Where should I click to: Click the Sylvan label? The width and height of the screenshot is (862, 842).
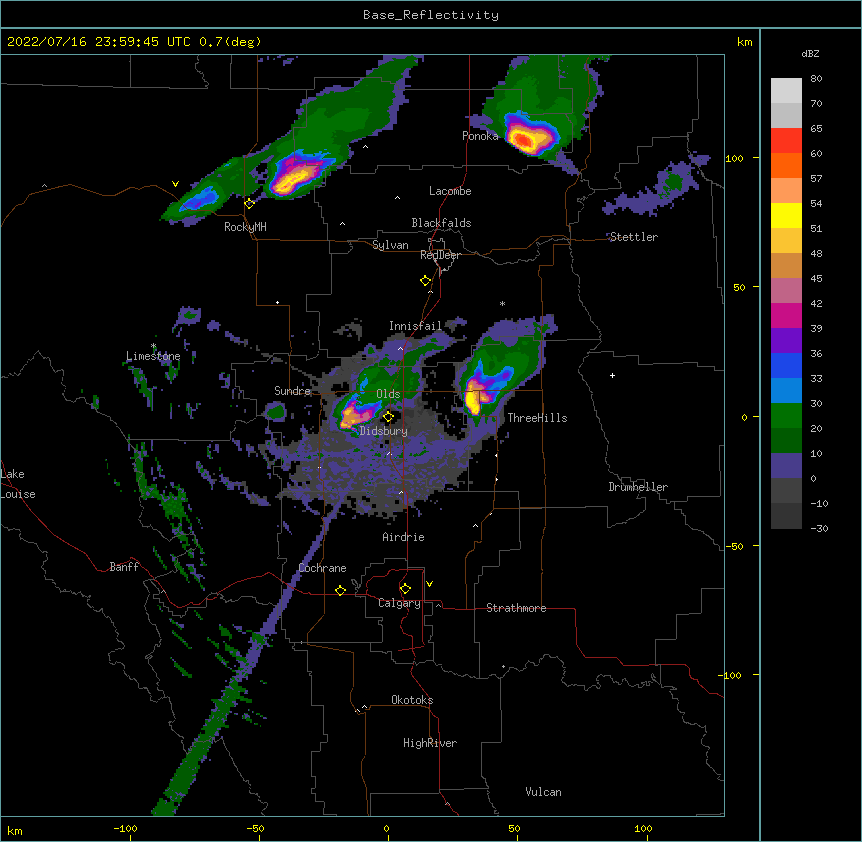[390, 245]
